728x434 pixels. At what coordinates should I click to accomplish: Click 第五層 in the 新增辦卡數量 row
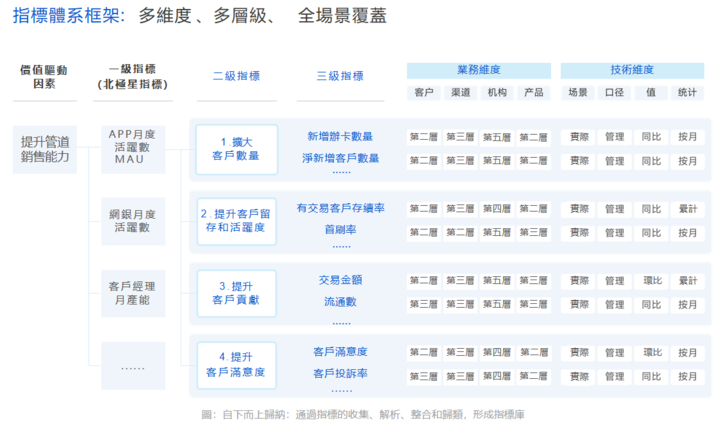click(x=497, y=137)
